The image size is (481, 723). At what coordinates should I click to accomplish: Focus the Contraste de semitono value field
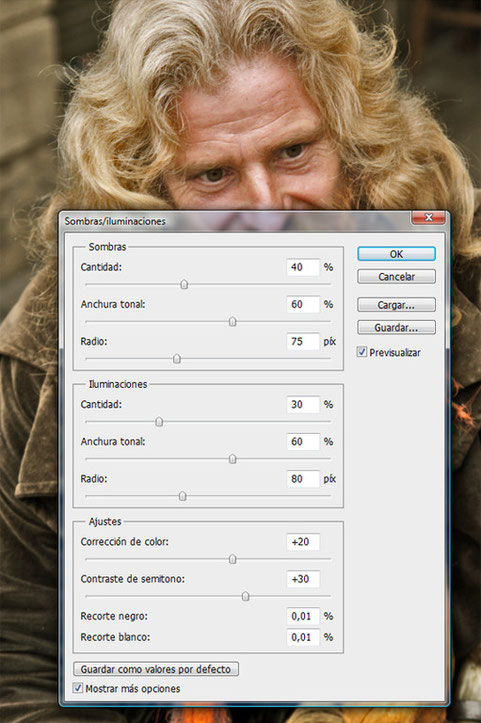(x=303, y=579)
